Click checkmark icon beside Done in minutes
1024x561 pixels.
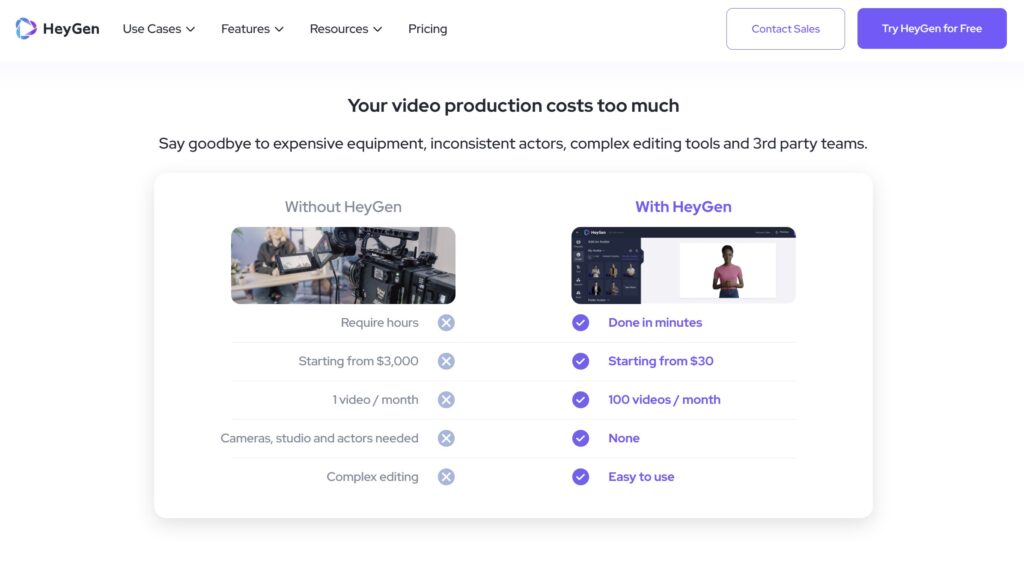581,323
